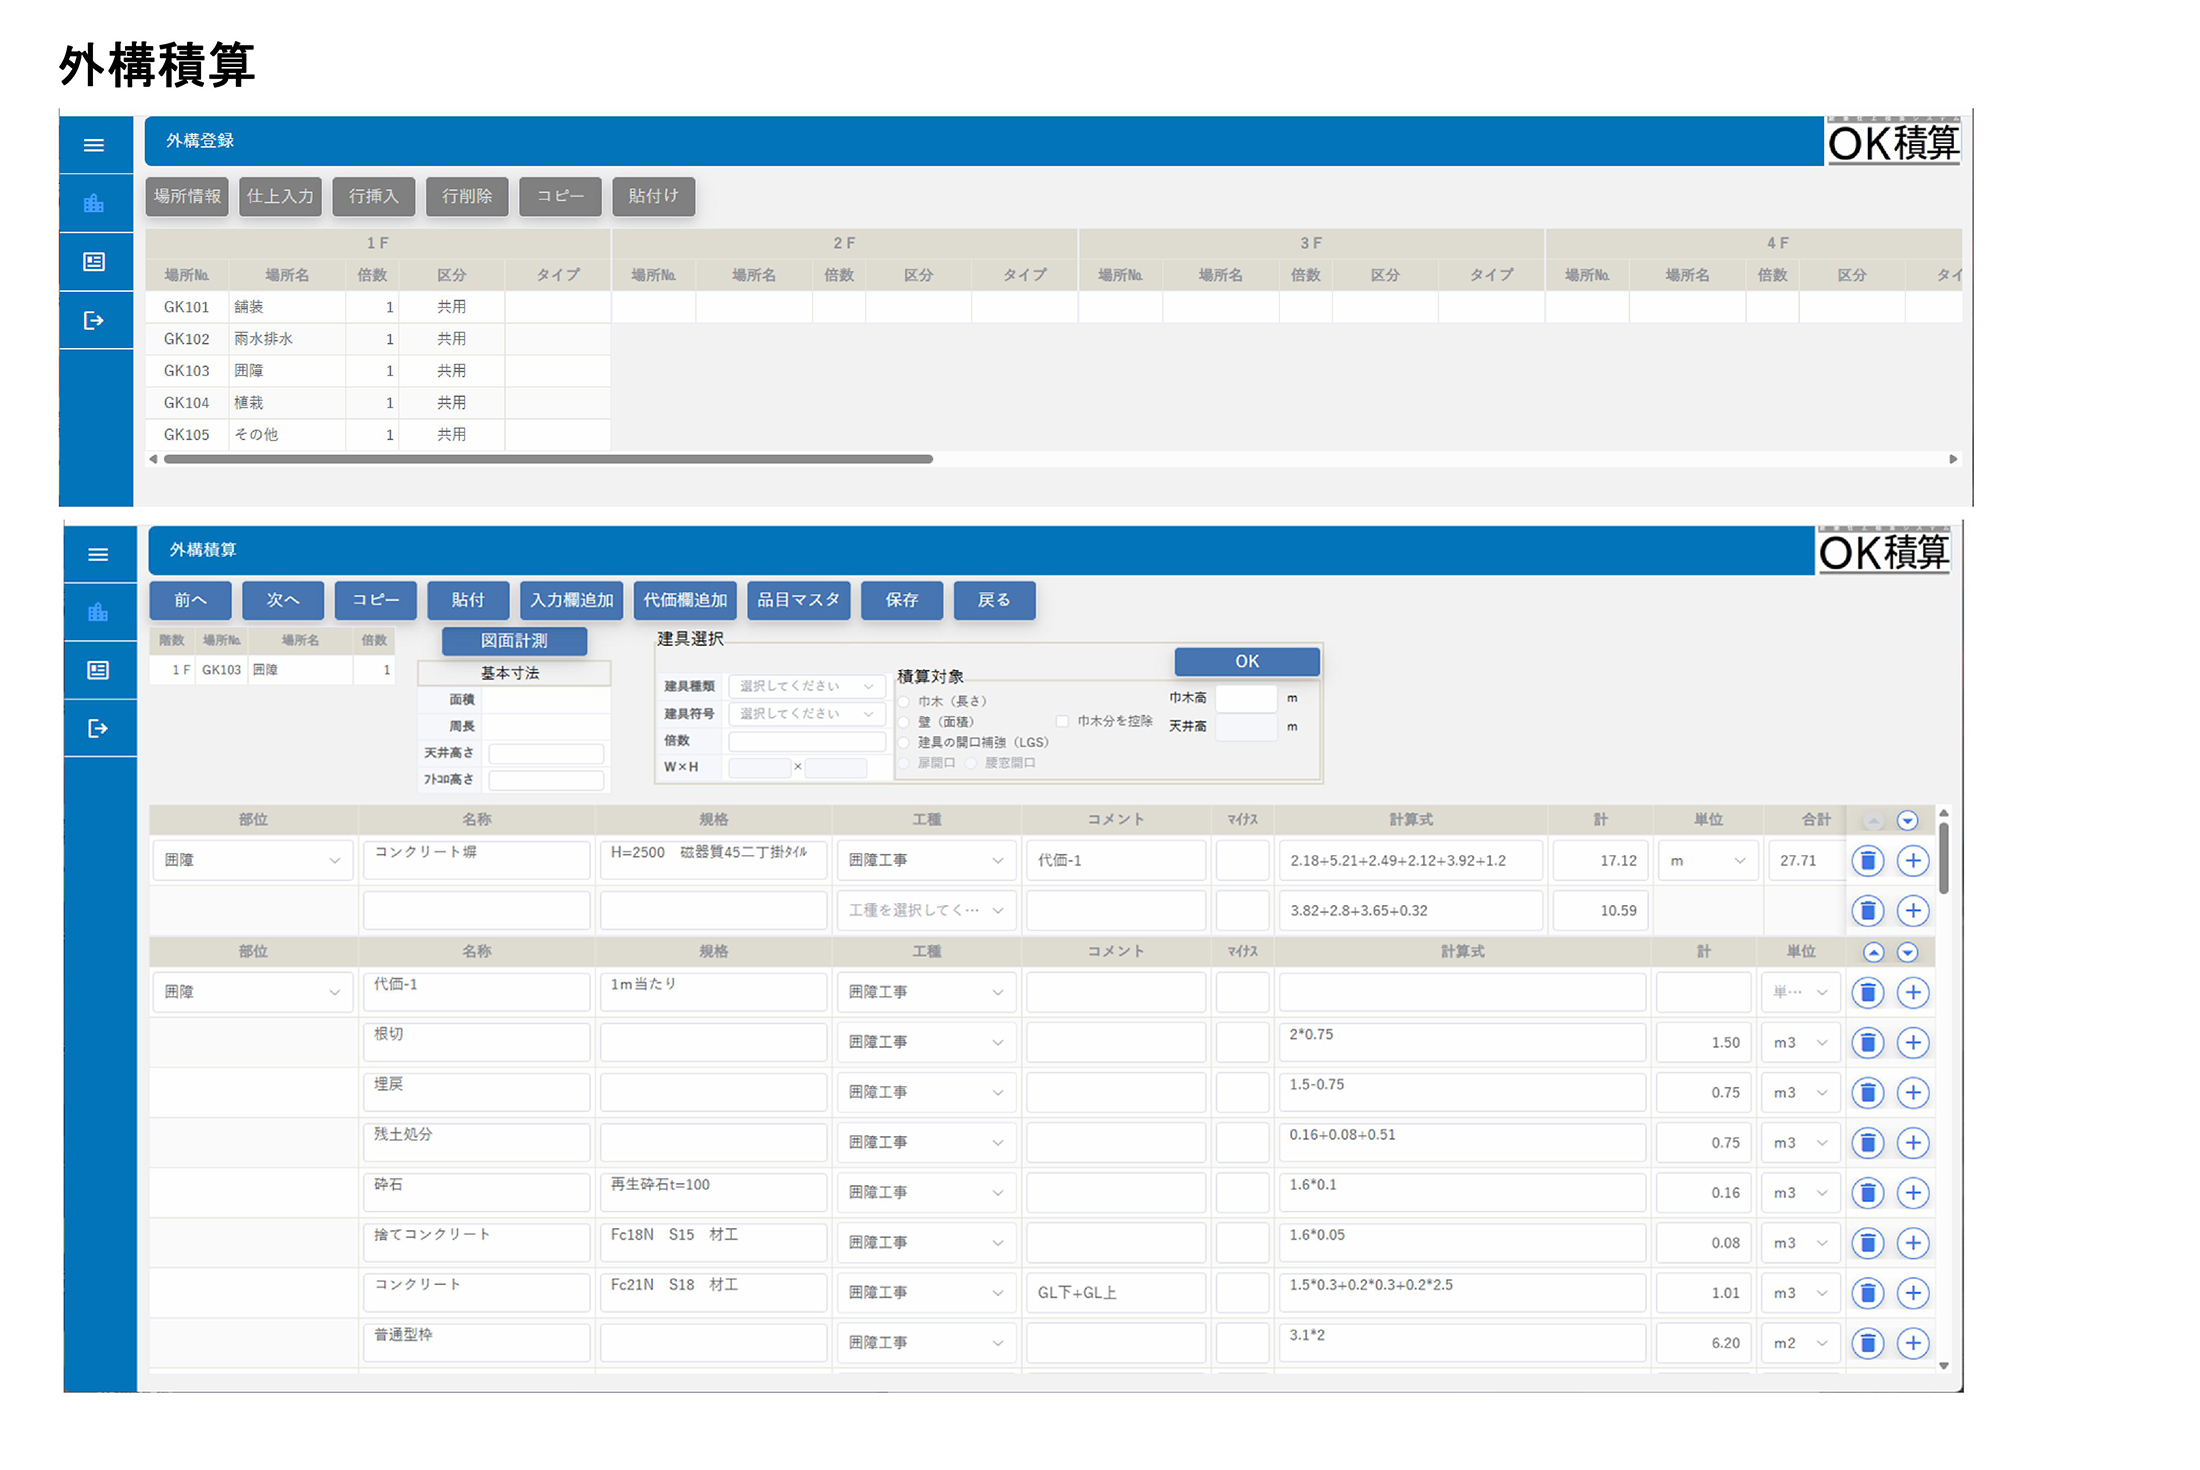Click the plus icon on the 普通型枠 row
This screenshot has width=2200, height=1470.
coord(1912,1343)
